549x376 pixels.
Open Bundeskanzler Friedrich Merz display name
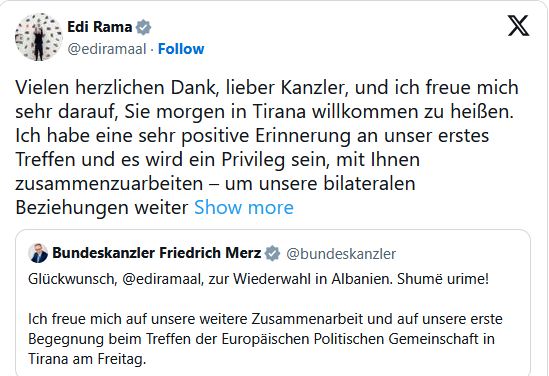[157, 253]
